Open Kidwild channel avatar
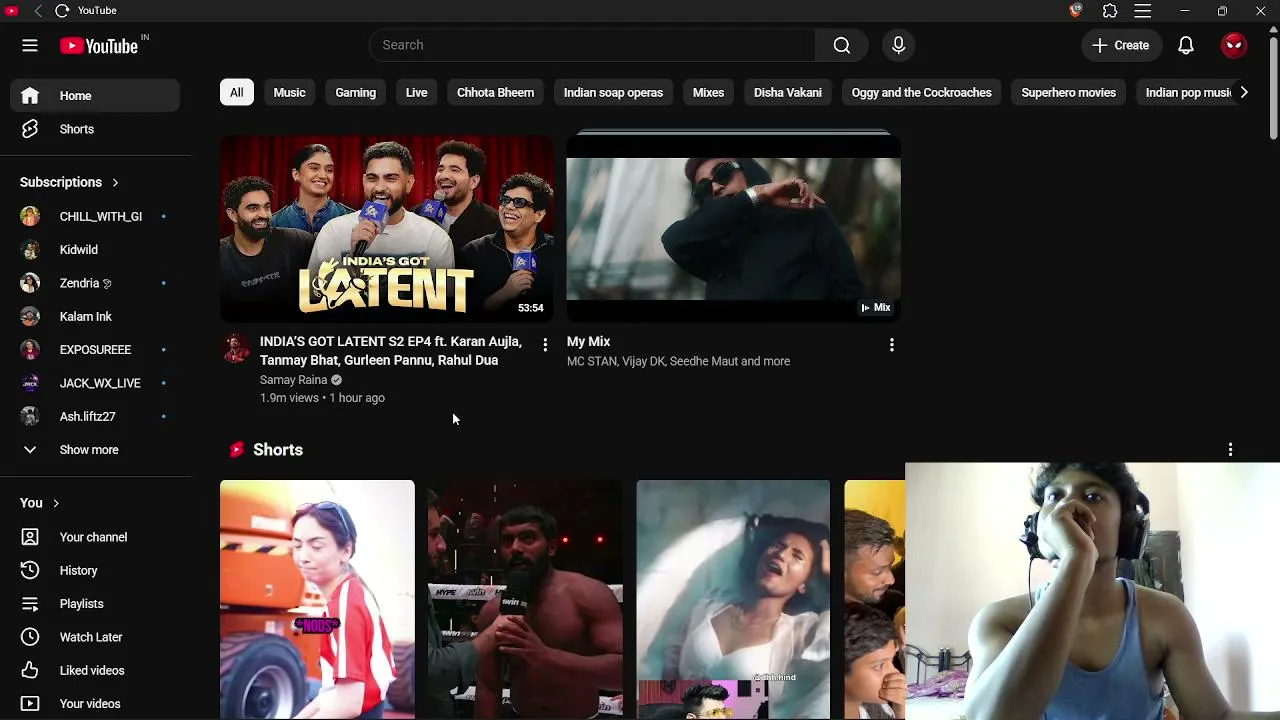Screen dimensions: 1280x720 point(30,250)
